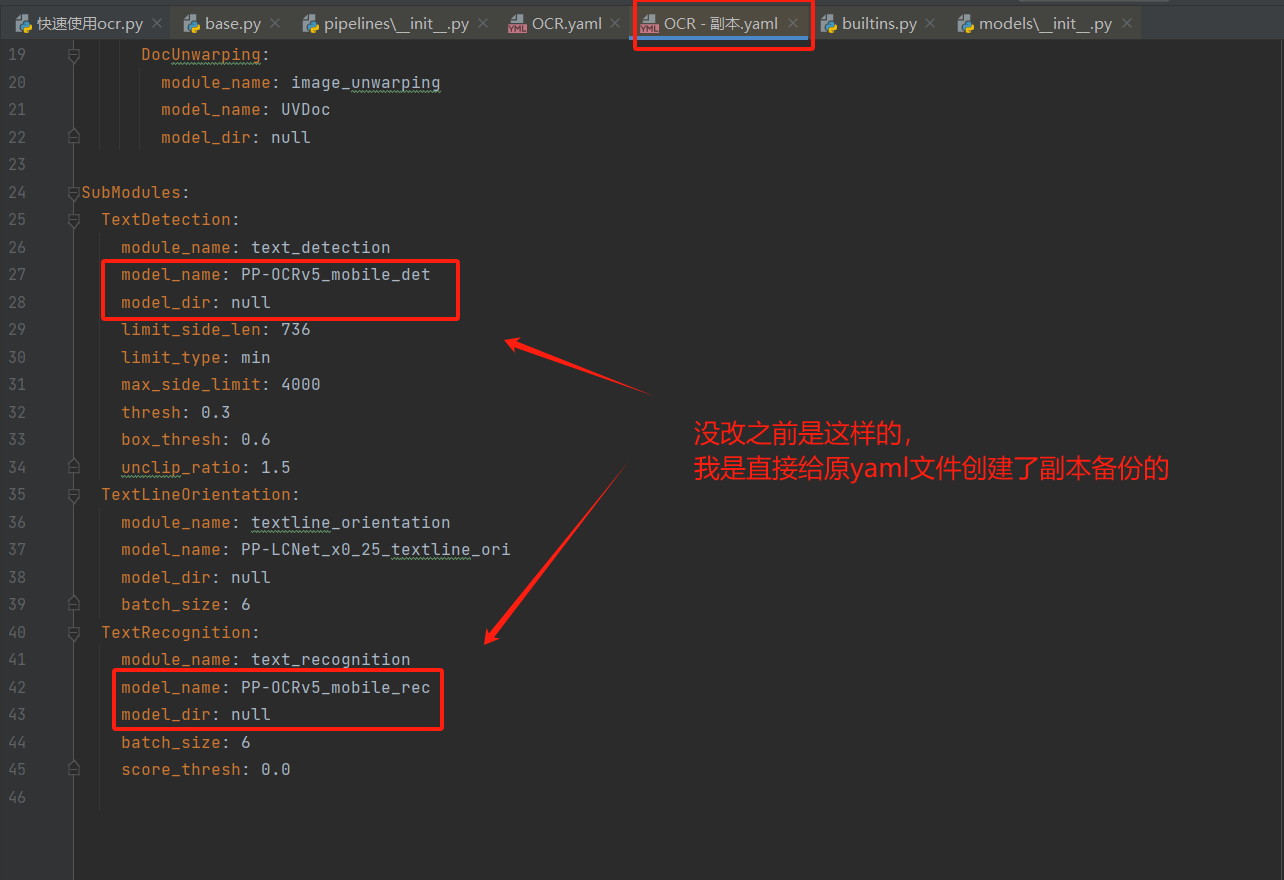
Task: Click the score_thresh value 0.0
Action: (275, 770)
